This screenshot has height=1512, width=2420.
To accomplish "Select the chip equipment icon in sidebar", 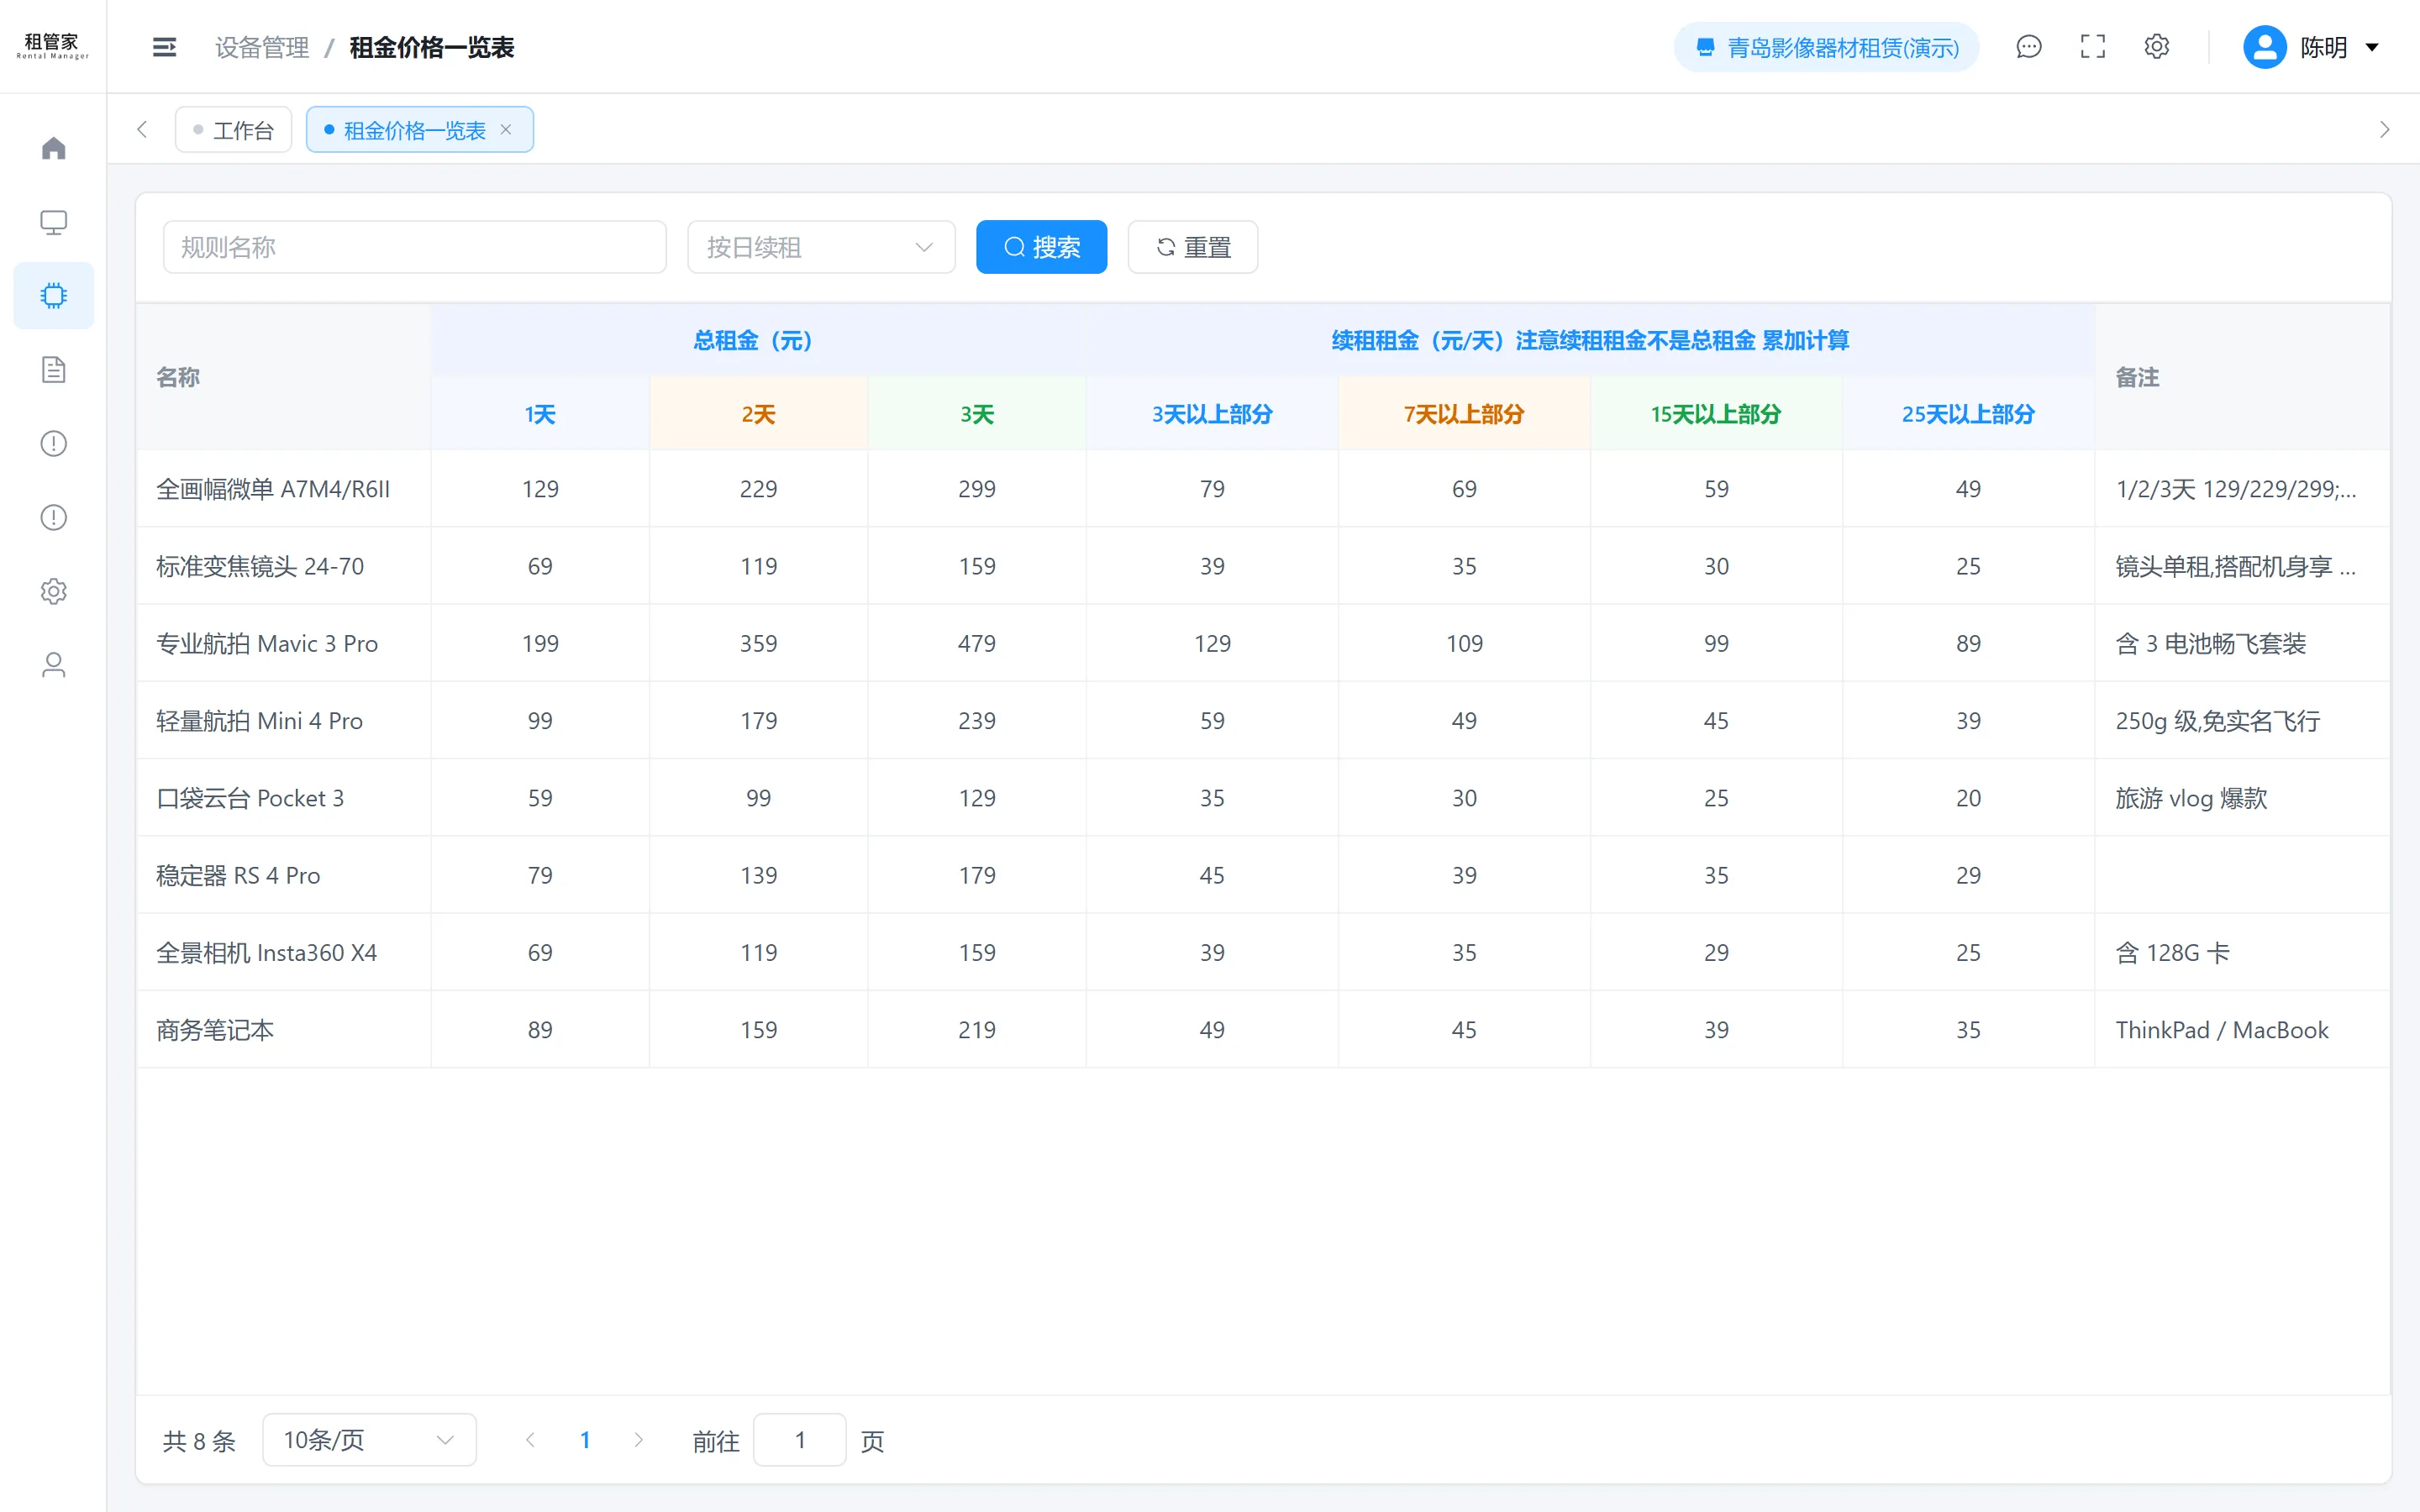I will pos(53,296).
